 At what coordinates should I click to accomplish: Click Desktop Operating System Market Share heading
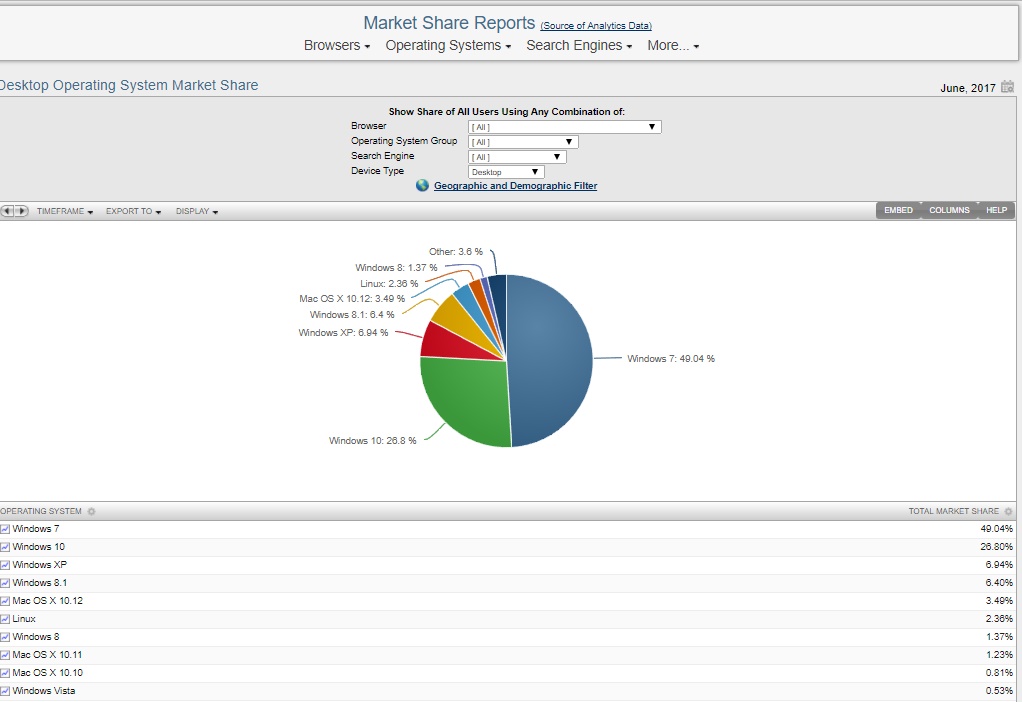click(x=129, y=85)
